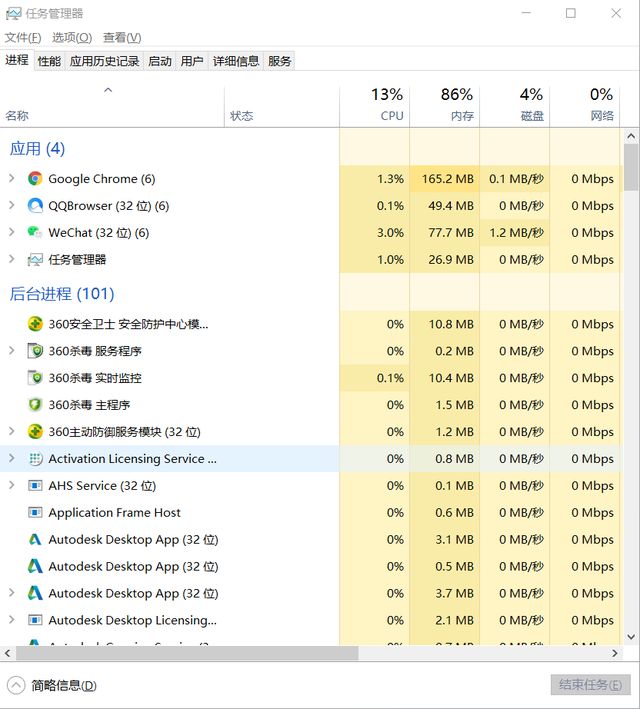Screen dimensions: 640x709
Task: Switch to the 性能 tab
Action: click(49, 61)
